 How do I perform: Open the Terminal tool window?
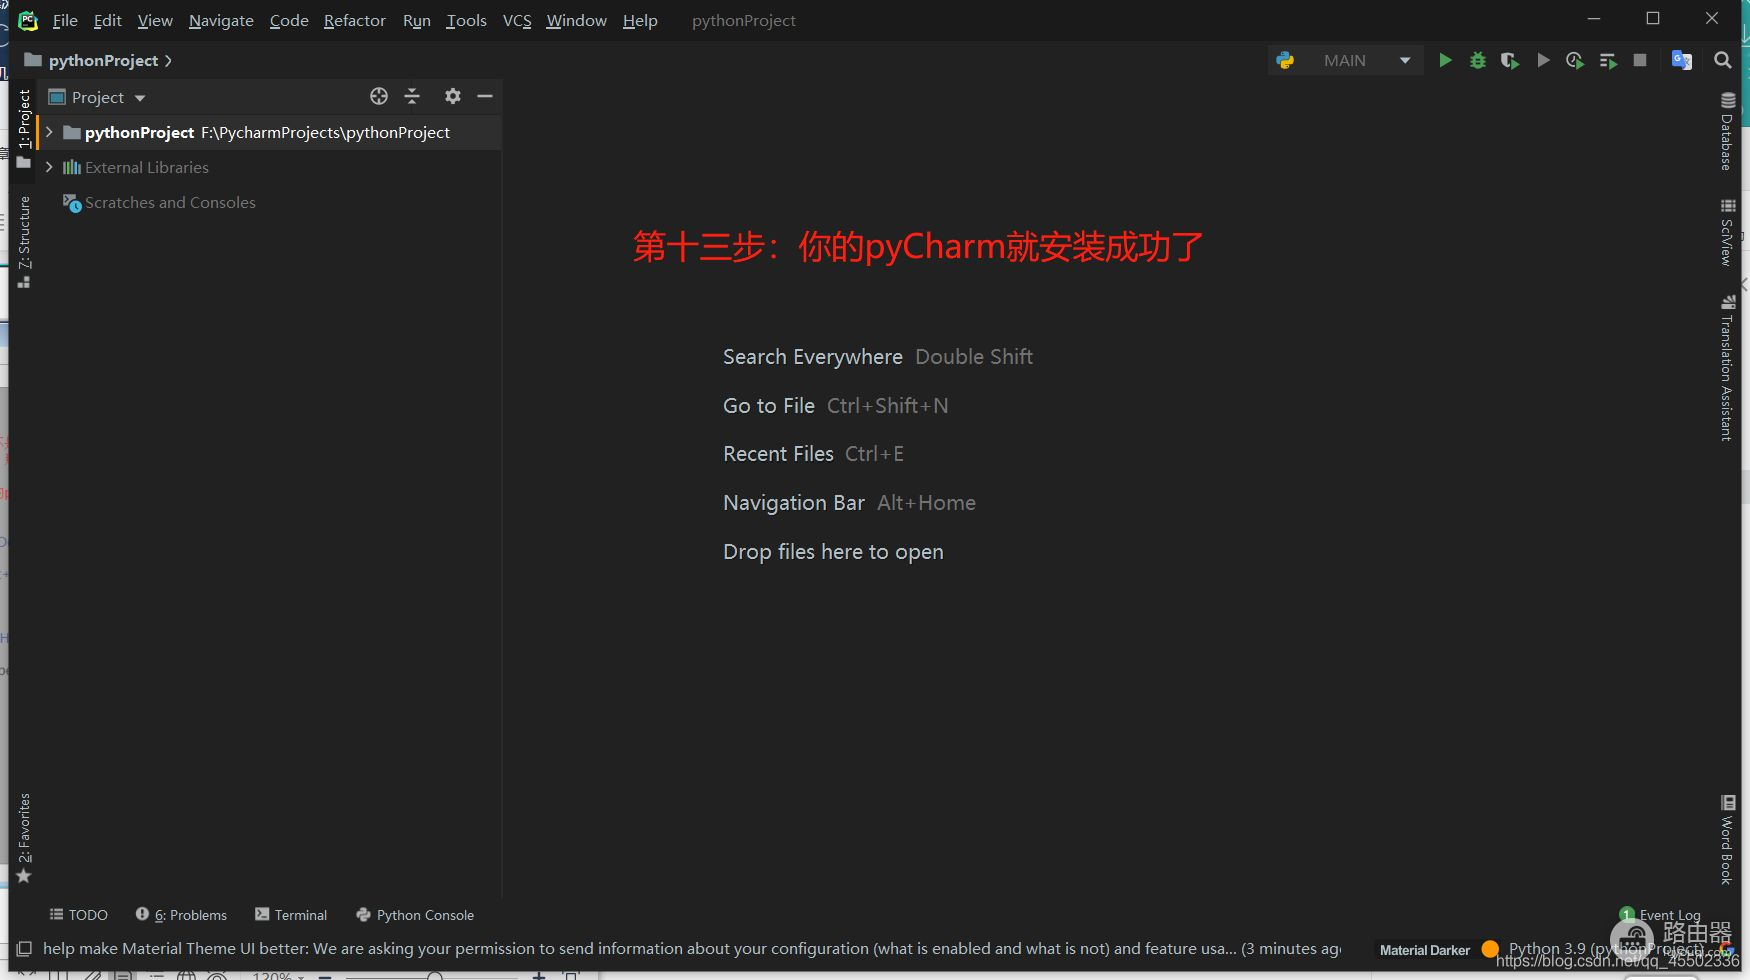tap(291, 915)
